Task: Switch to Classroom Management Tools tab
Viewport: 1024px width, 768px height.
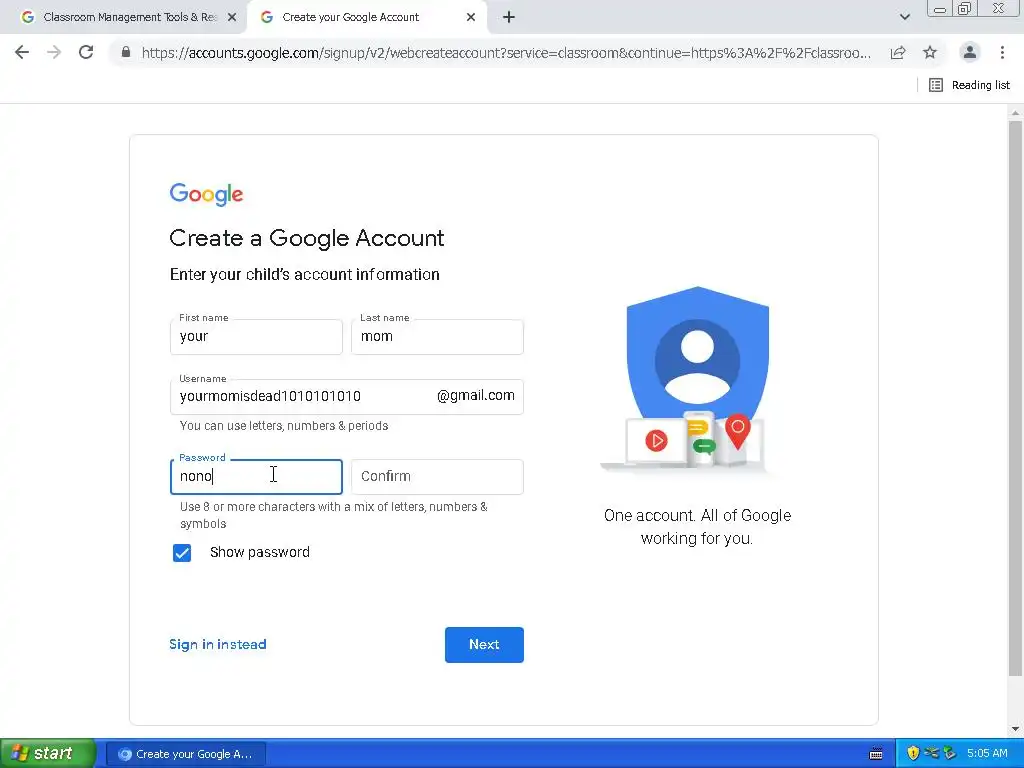Action: tap(124, 18)
